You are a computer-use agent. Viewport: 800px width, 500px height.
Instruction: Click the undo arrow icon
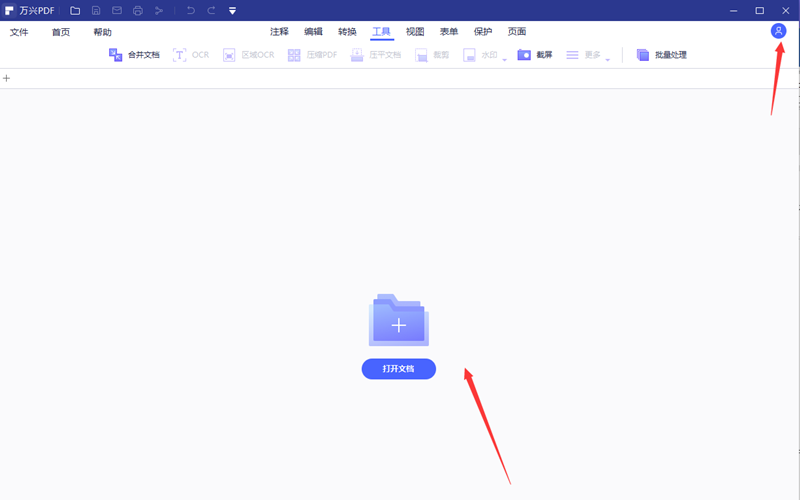click(x=190, y=10)
